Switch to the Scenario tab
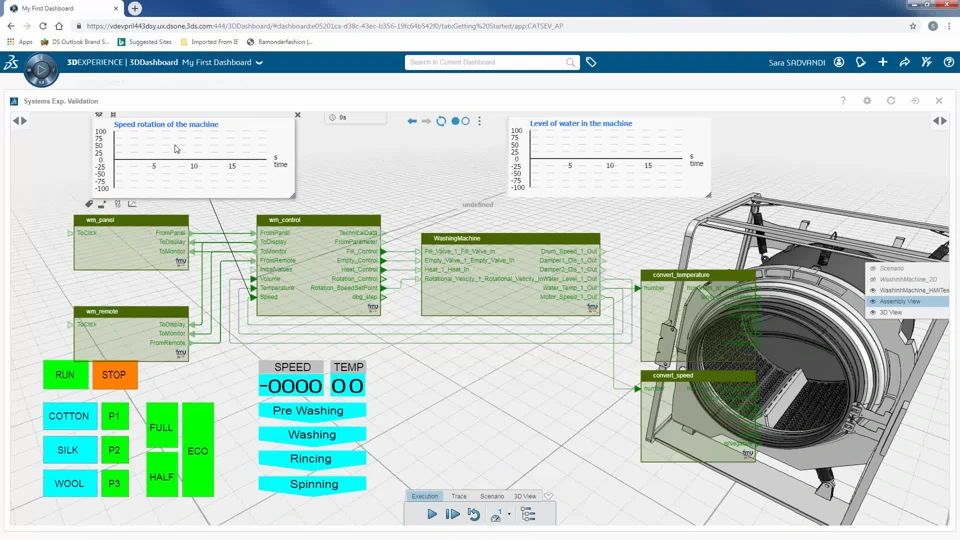Image resolution: width=960 pixels, height=540 pixels. pyautogui.click(x=492, y=496)
